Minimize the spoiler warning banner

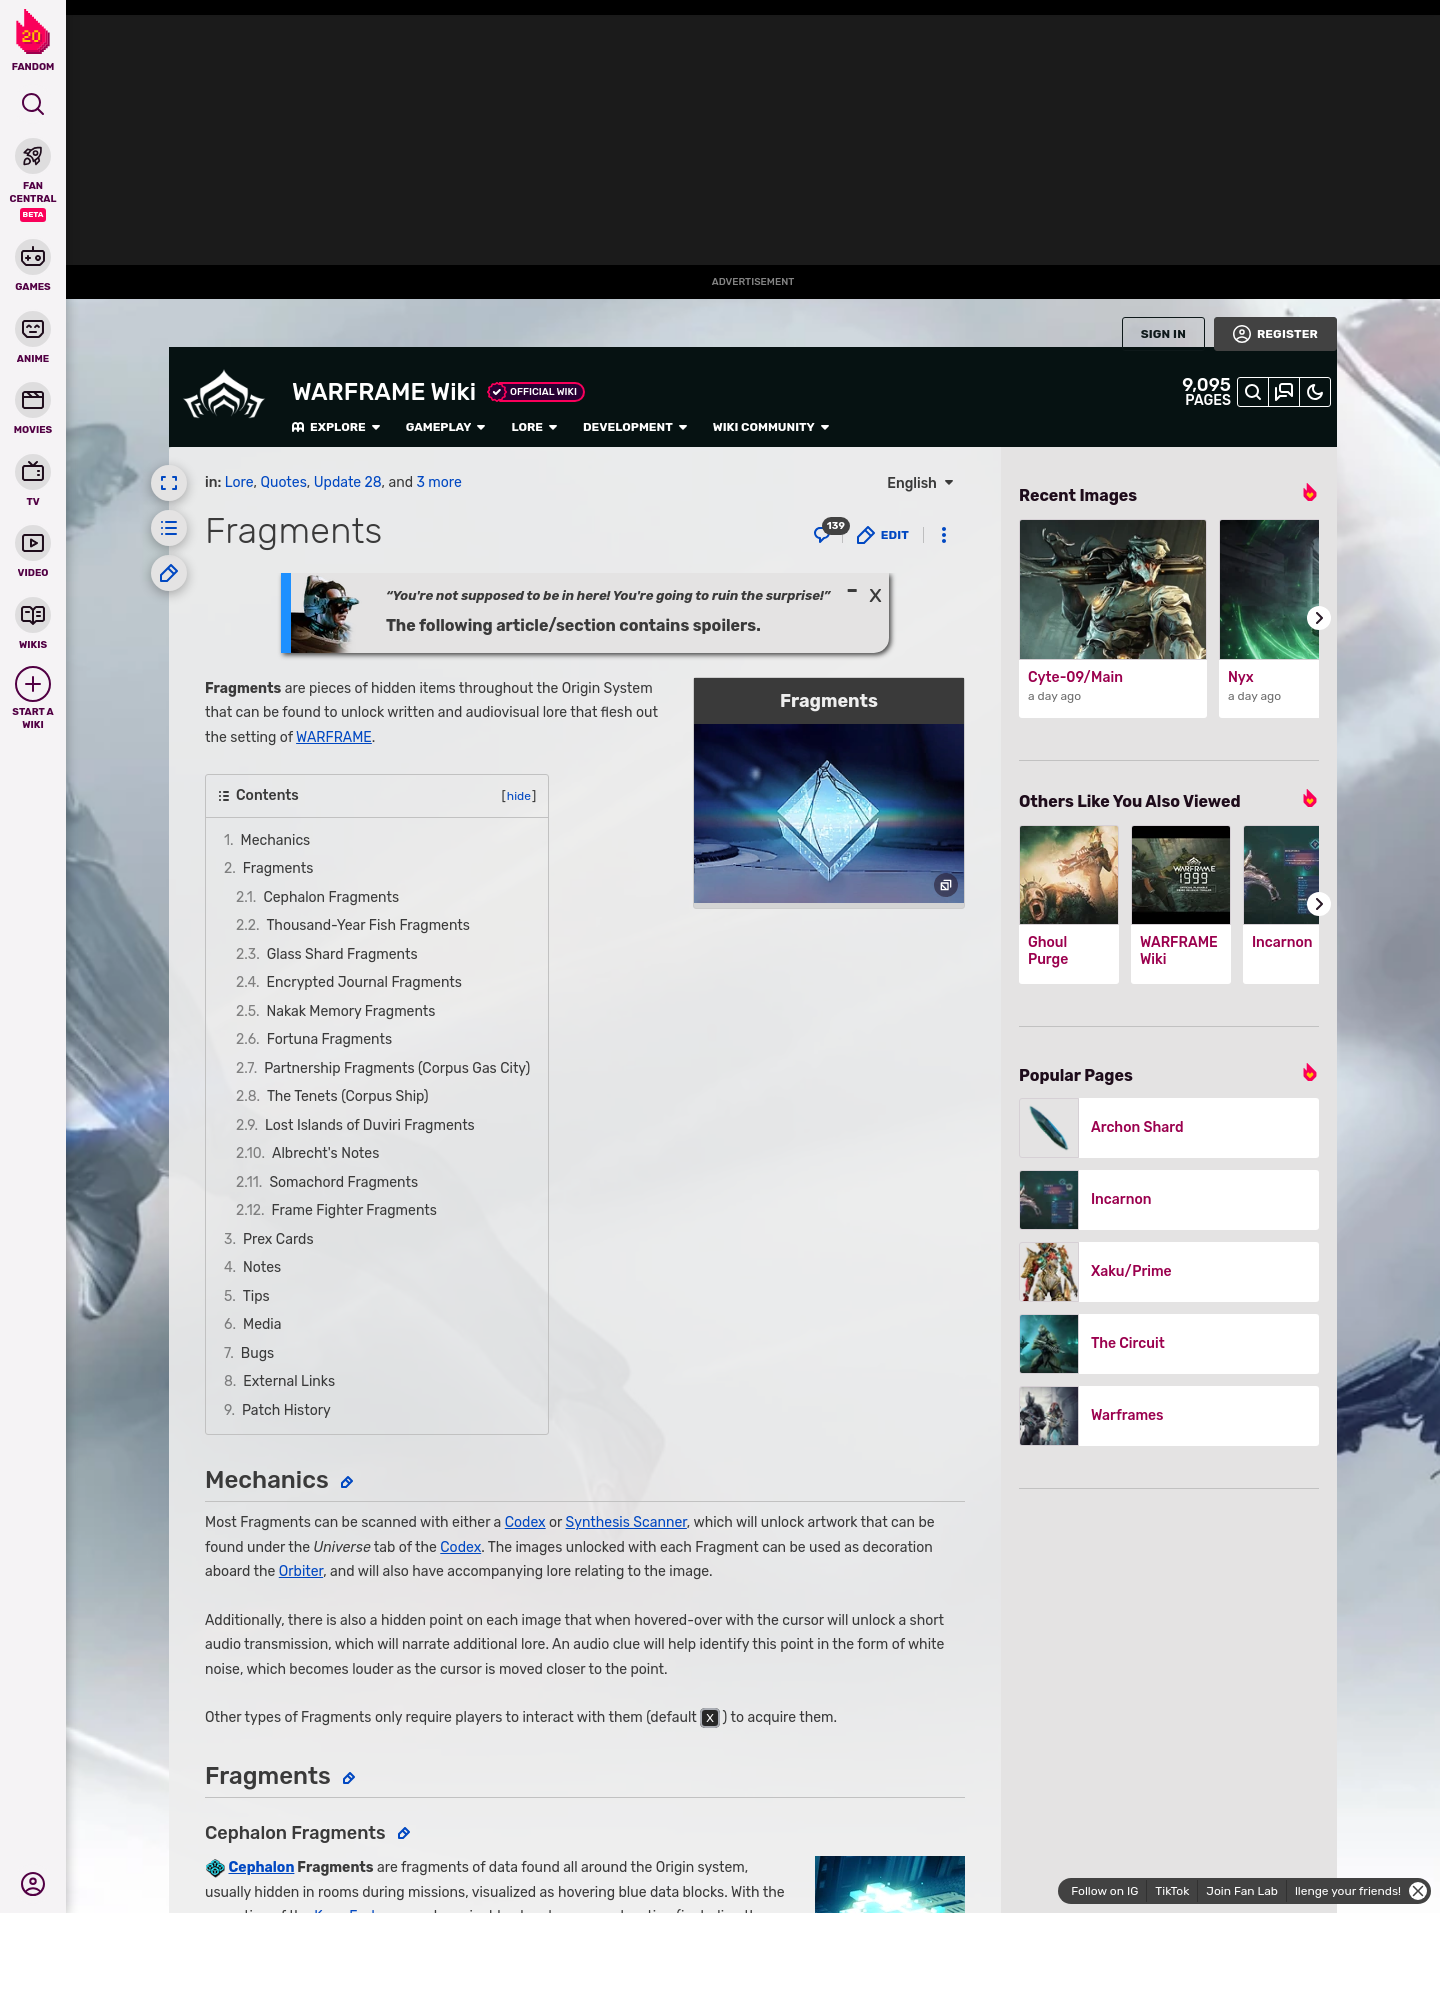[x=852, y=591]
